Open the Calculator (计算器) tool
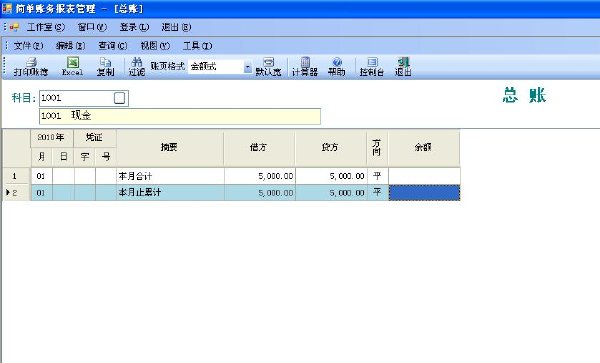Screen dimensions: 600x363 (305, 67)
